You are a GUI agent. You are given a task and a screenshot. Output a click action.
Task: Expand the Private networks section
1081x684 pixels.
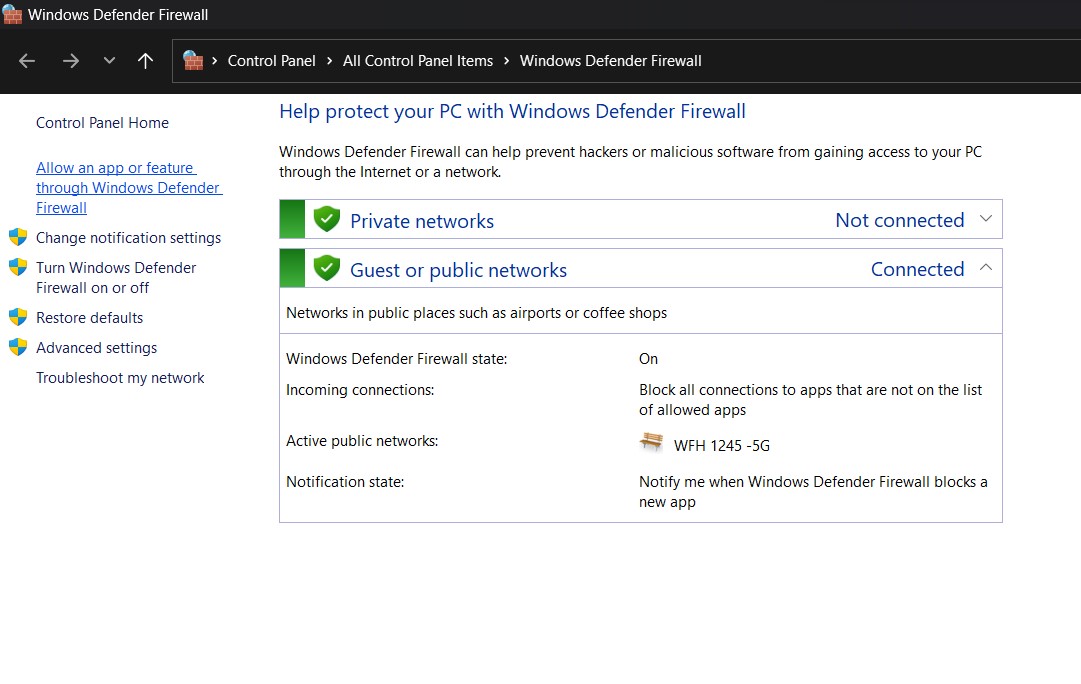(986, 219)
